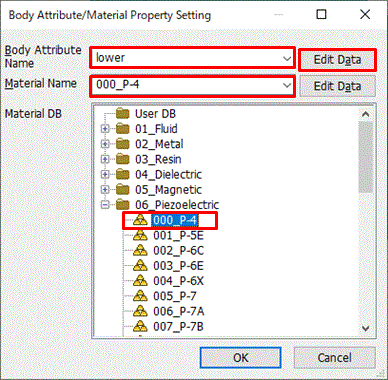Select the 003_P-6E tree item

click(x=168, y=266)
